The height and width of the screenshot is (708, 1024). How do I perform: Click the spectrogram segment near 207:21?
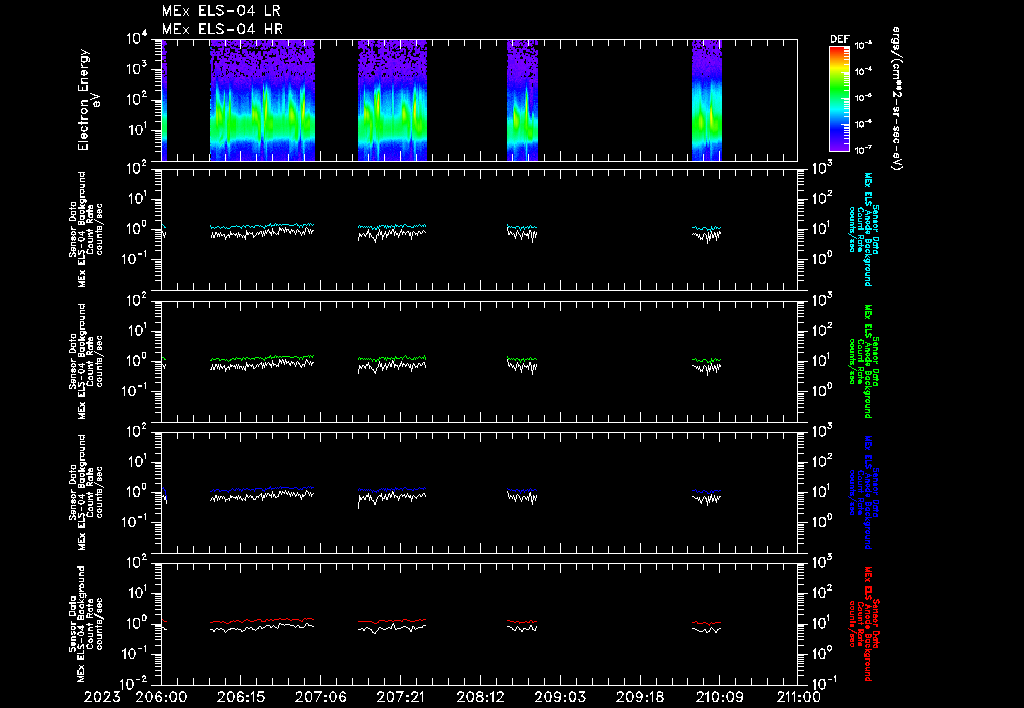coord(392,100)
